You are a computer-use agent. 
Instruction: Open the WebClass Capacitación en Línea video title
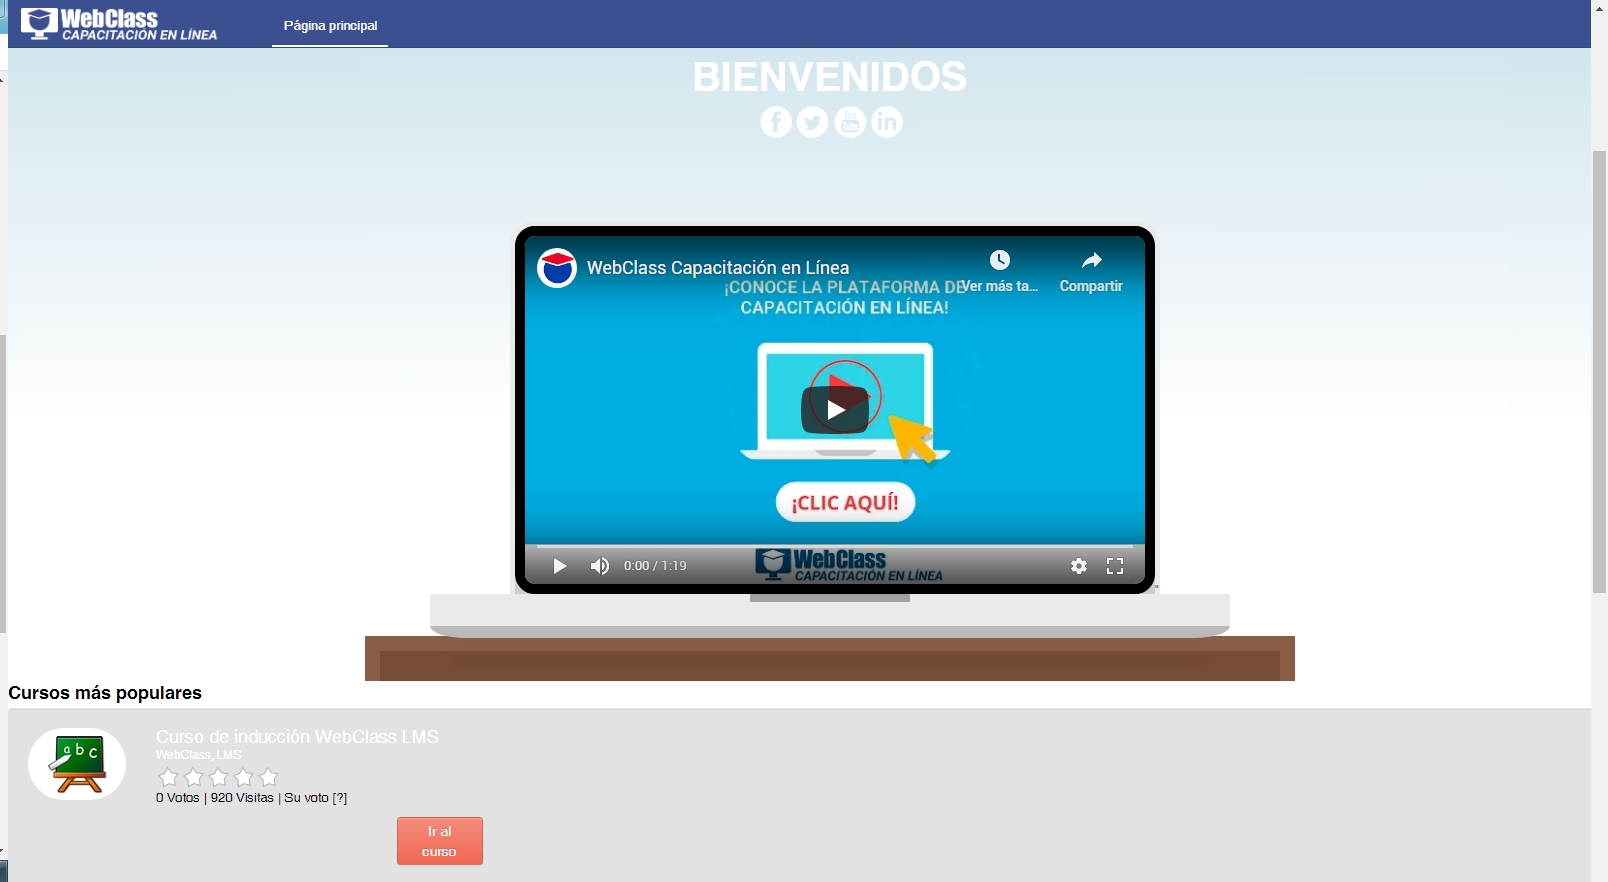pos(718,267)
